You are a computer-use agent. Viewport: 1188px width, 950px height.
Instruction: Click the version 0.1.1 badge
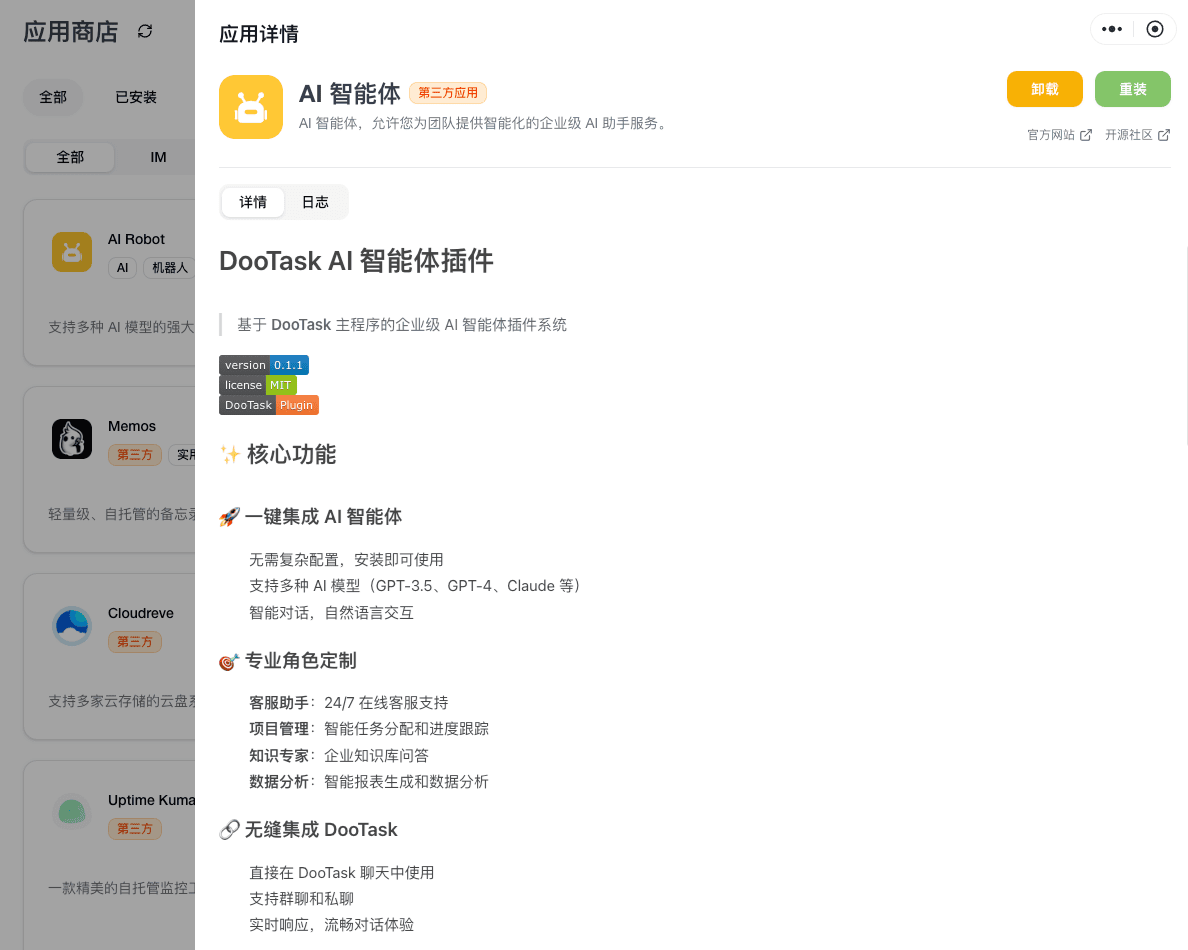point(264,365)
